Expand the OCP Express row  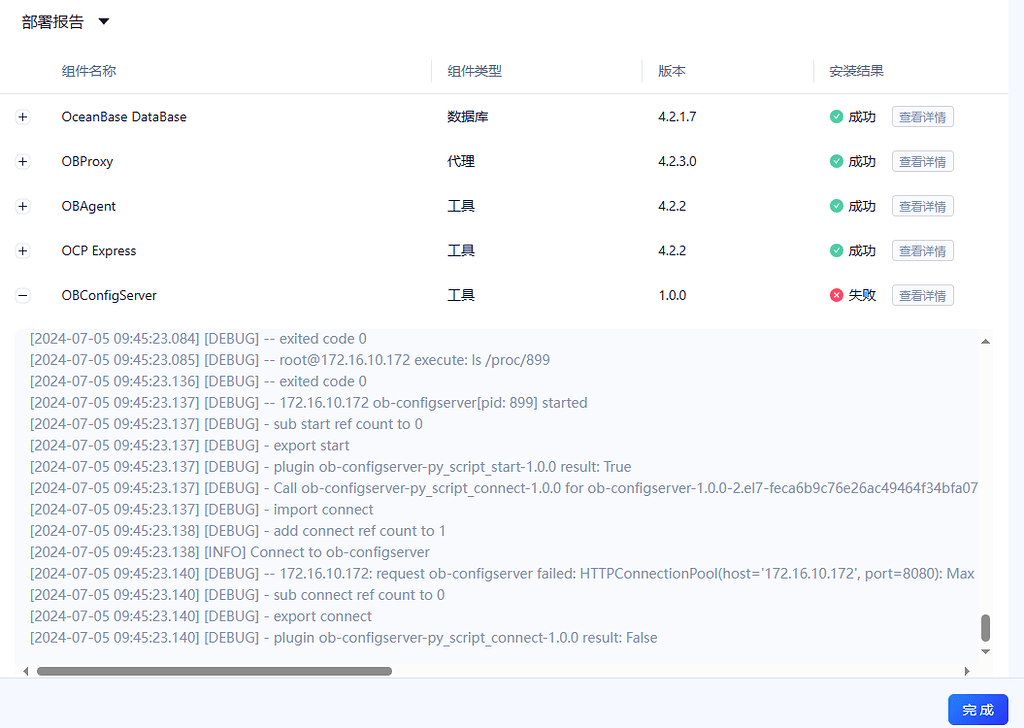click(x=23, y=251)
